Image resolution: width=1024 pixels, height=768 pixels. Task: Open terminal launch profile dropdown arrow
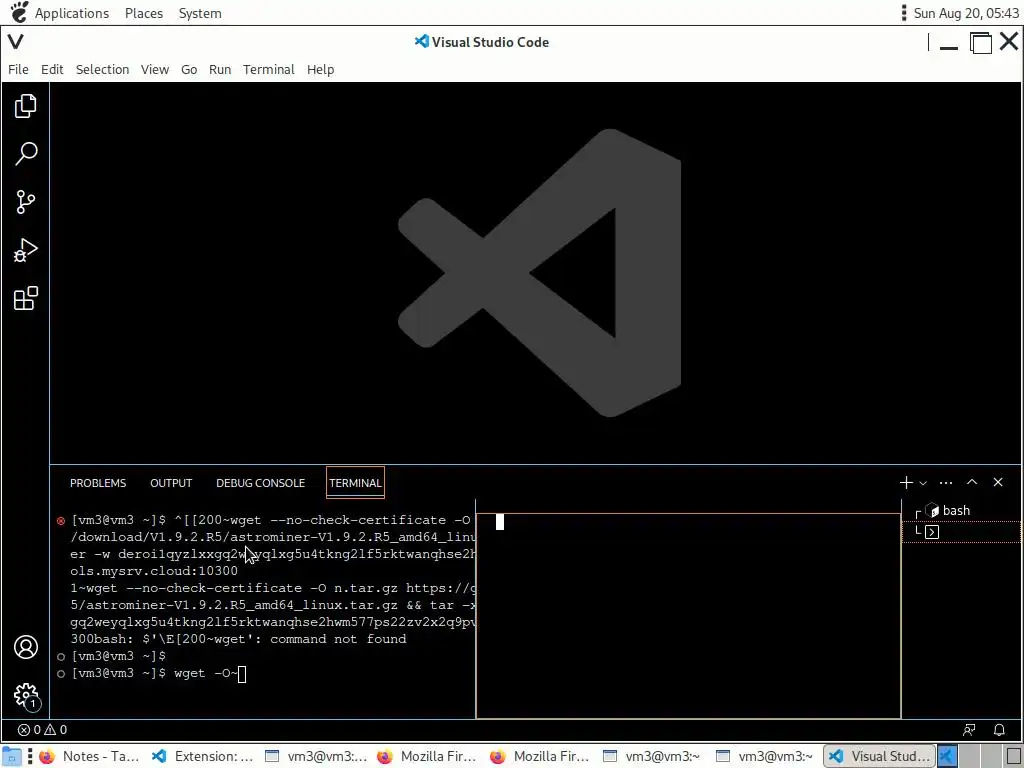pos(923,483)
